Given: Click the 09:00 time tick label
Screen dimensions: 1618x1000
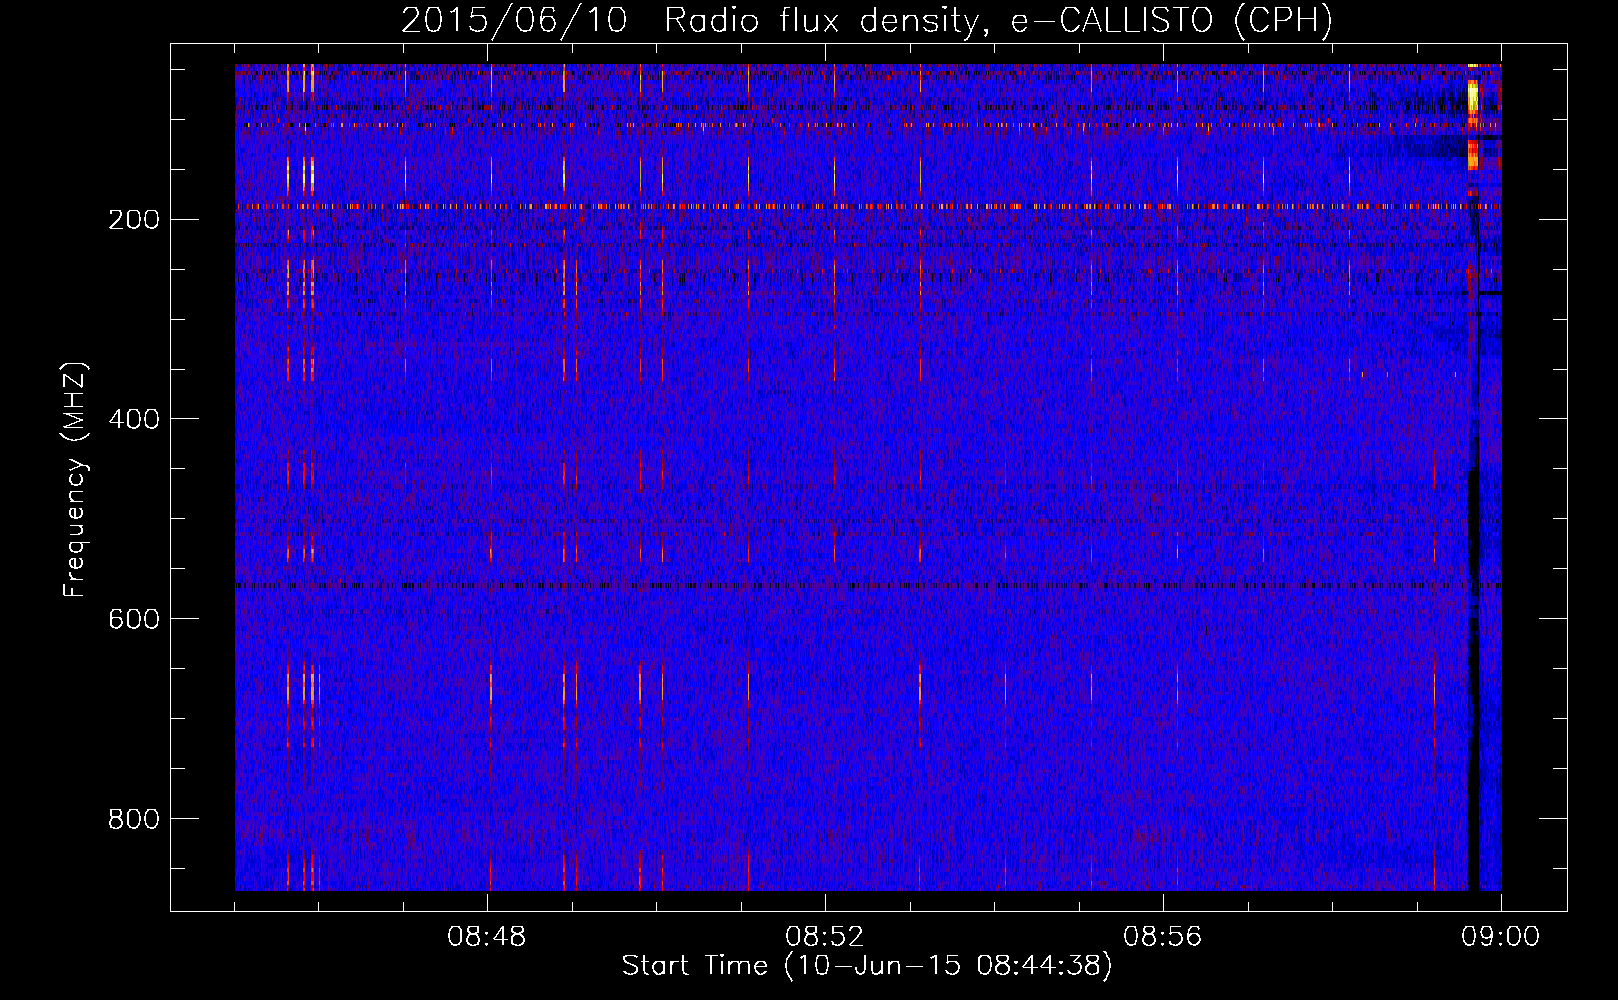Looking at the screenshot, I should click(1500, 937).
